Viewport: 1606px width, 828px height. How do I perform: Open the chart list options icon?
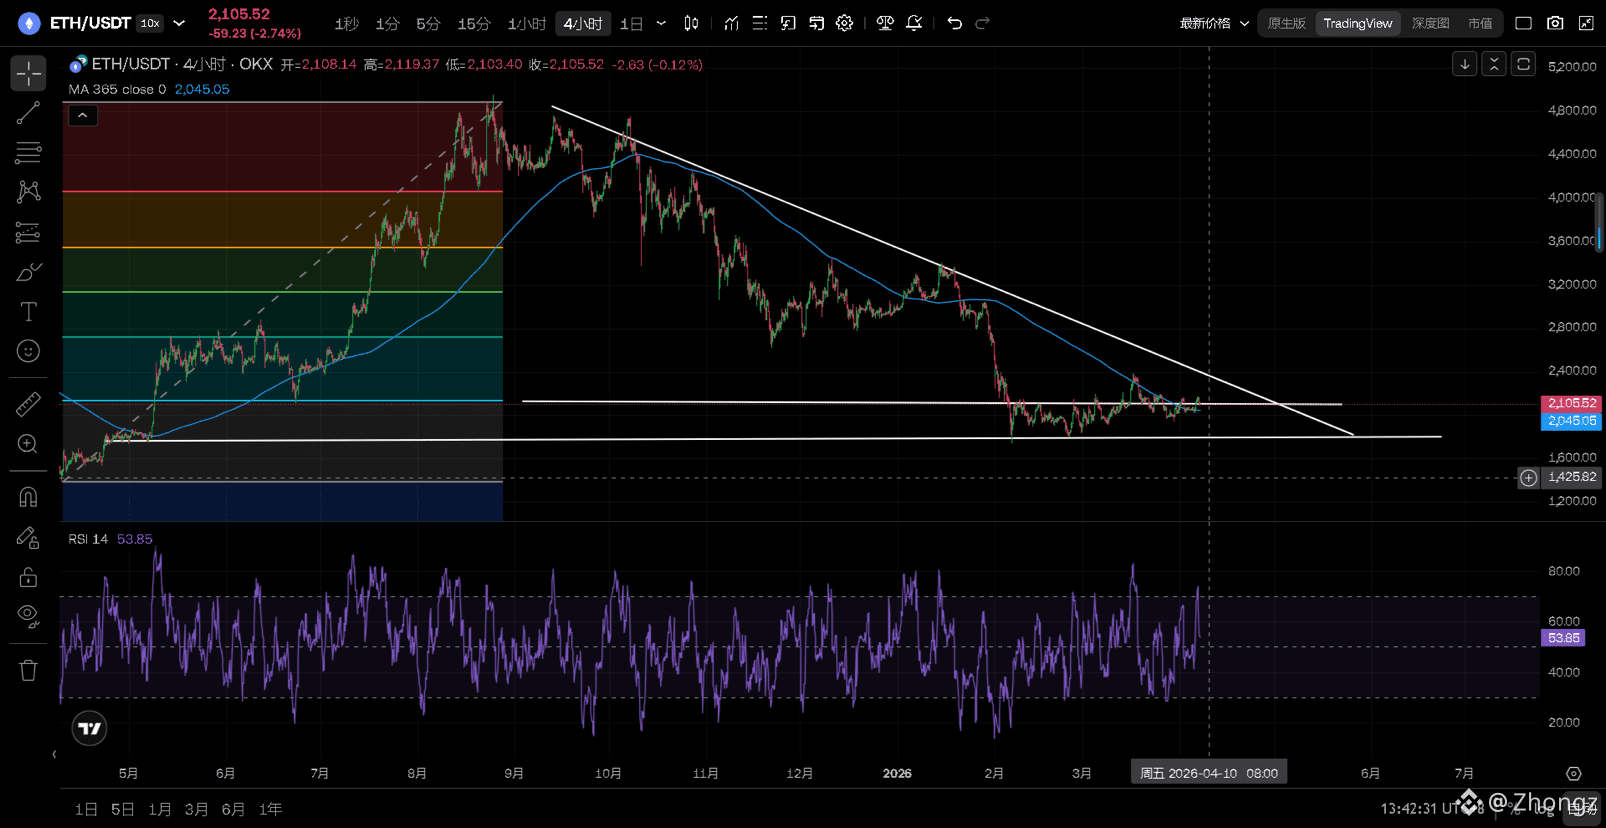pos(760,23)
